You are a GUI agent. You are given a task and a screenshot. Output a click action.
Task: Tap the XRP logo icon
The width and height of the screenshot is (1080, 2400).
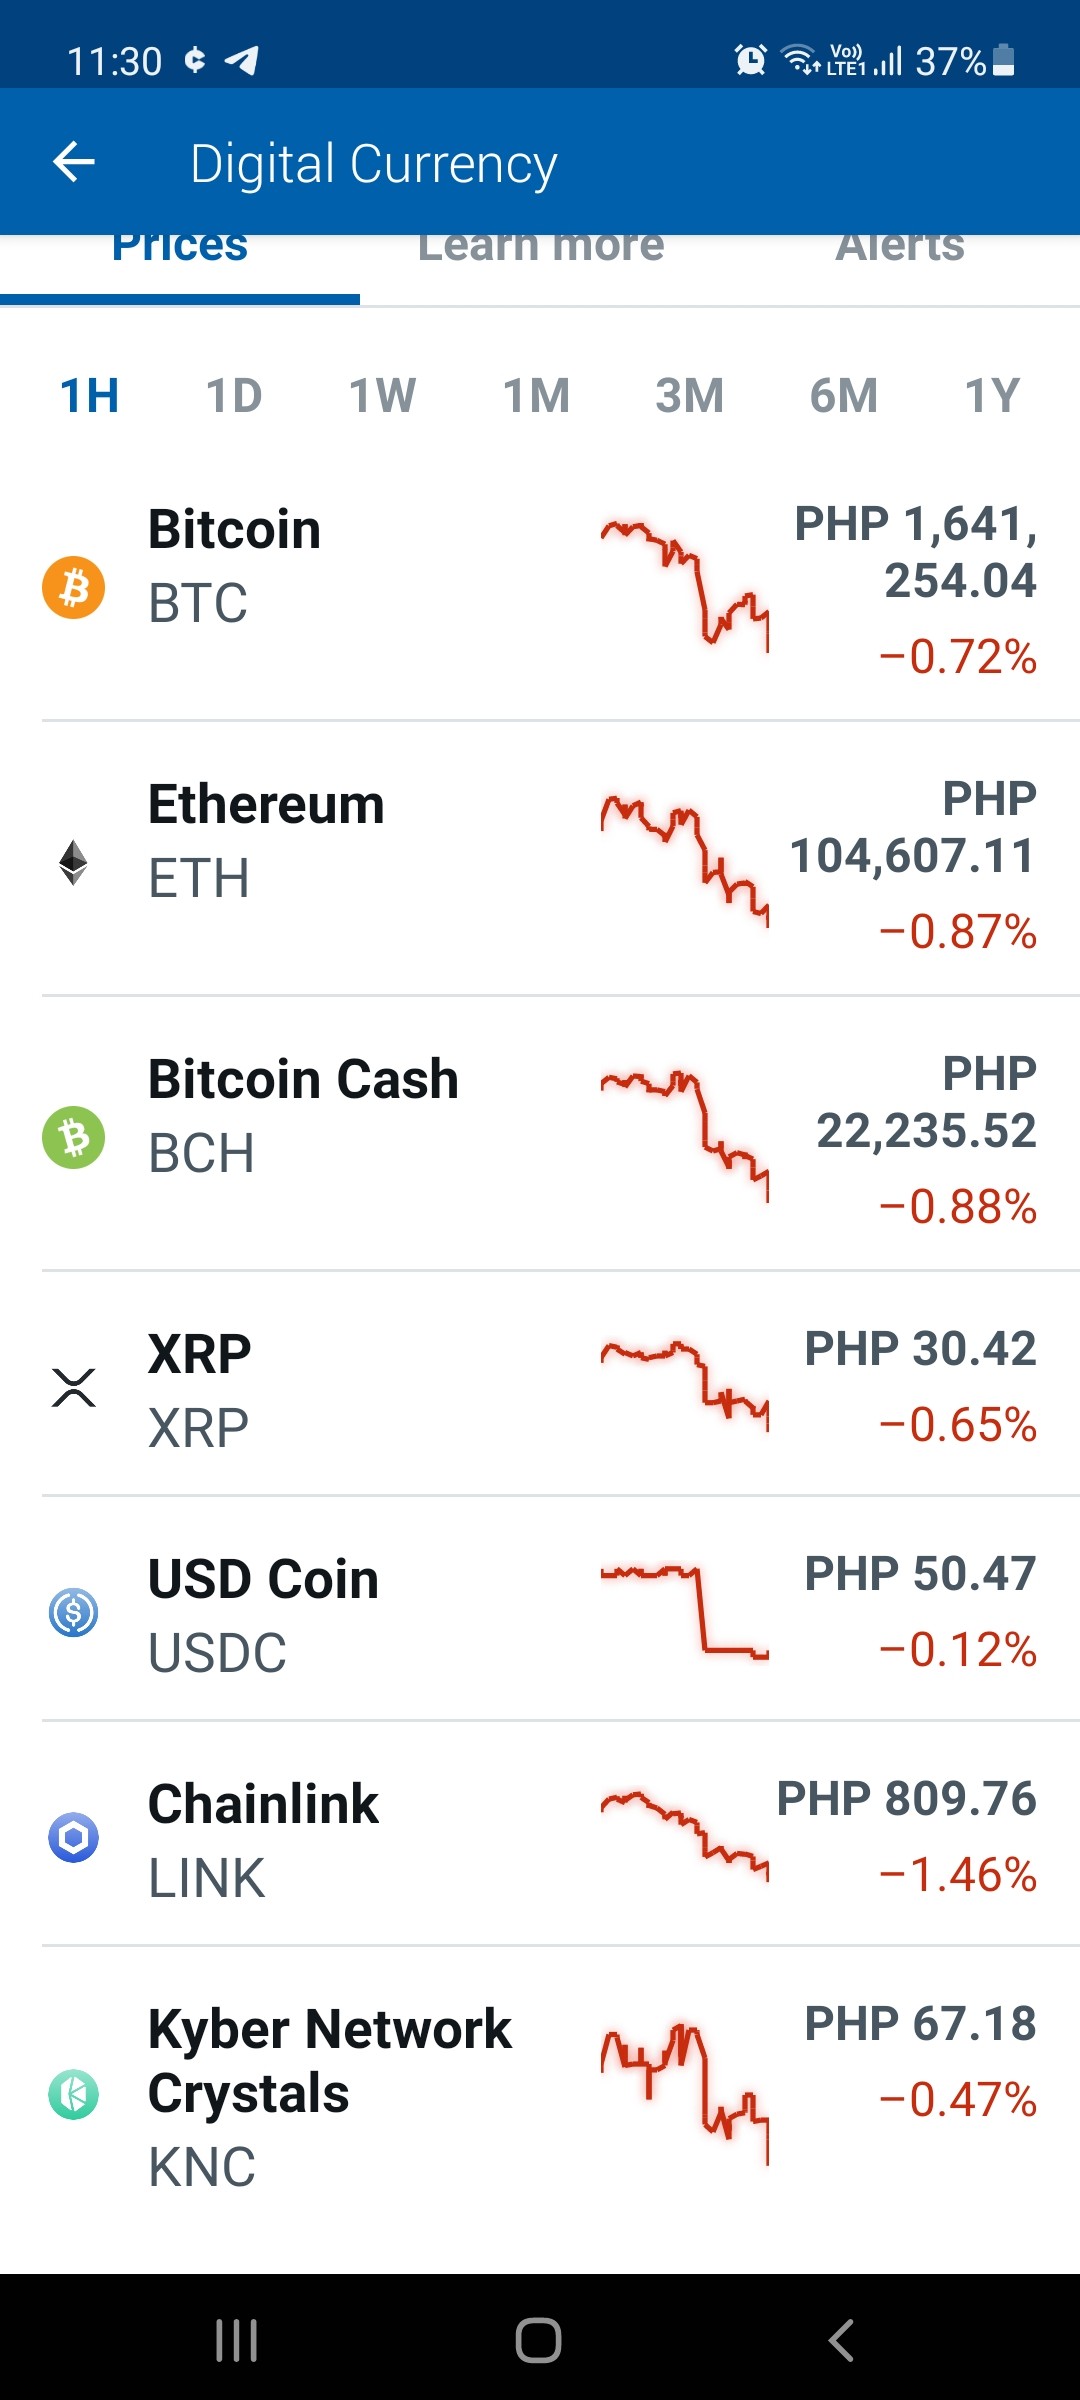[x=73, y=1387]
